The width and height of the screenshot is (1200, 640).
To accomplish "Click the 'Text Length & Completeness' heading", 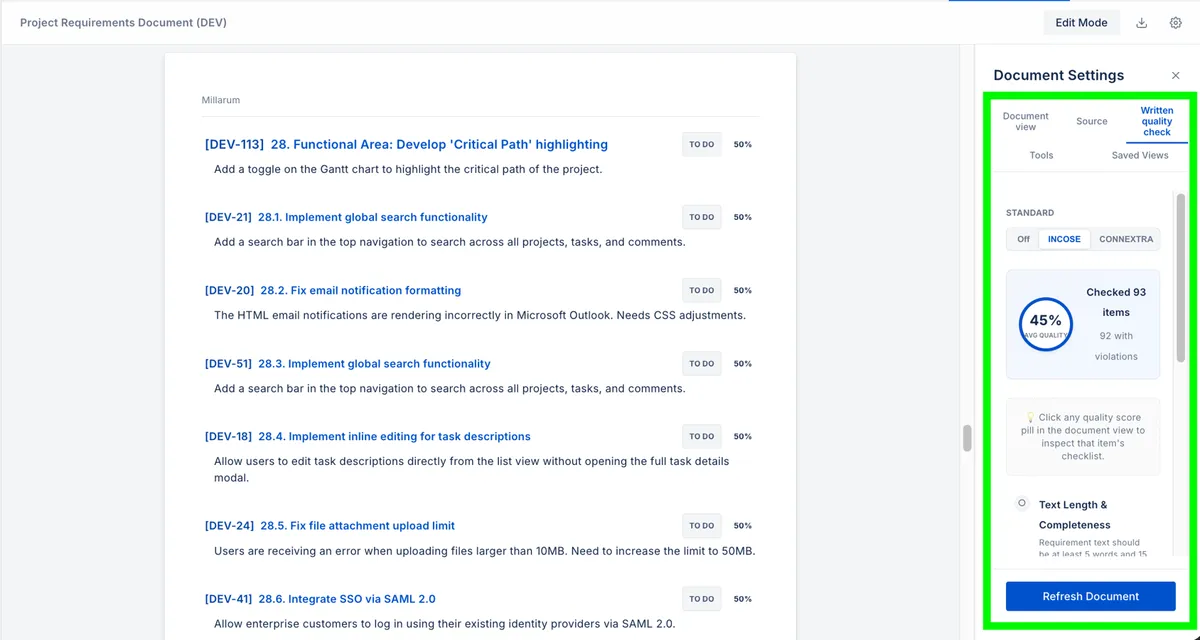I will [1075, 515].
